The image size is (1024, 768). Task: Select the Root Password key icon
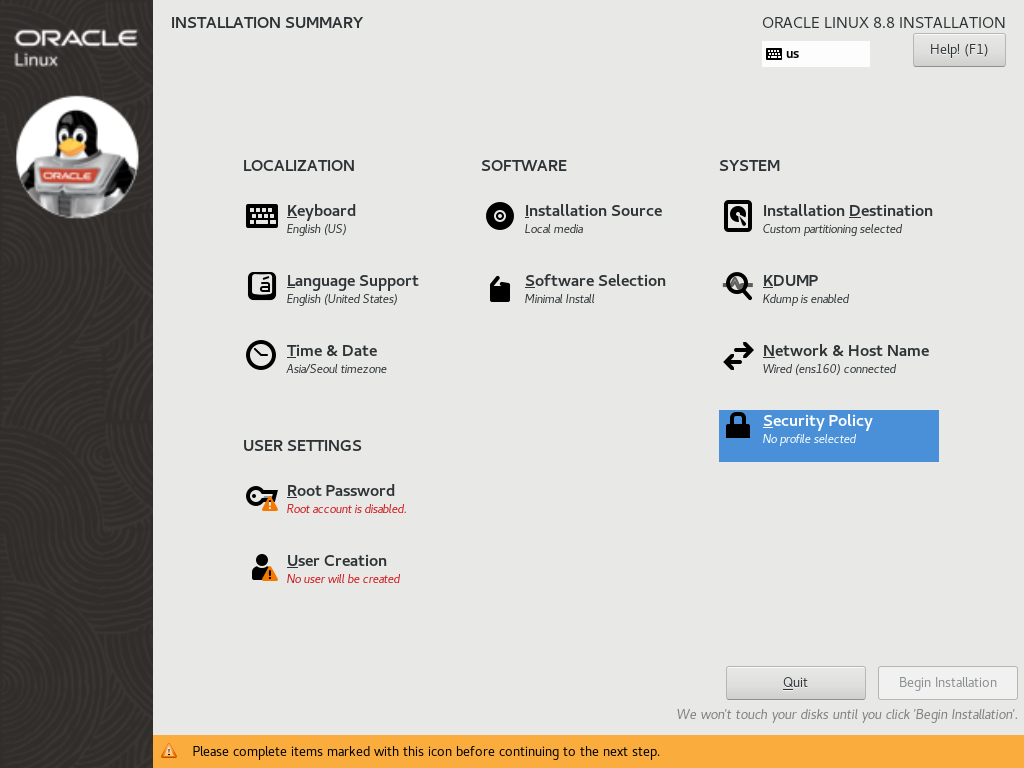click(261, 496)
